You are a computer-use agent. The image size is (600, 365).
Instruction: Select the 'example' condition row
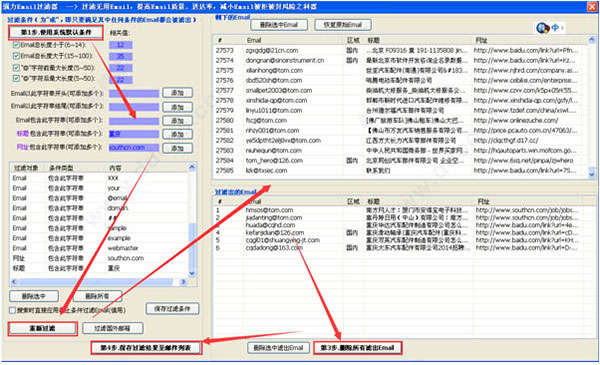pos(99,238)
